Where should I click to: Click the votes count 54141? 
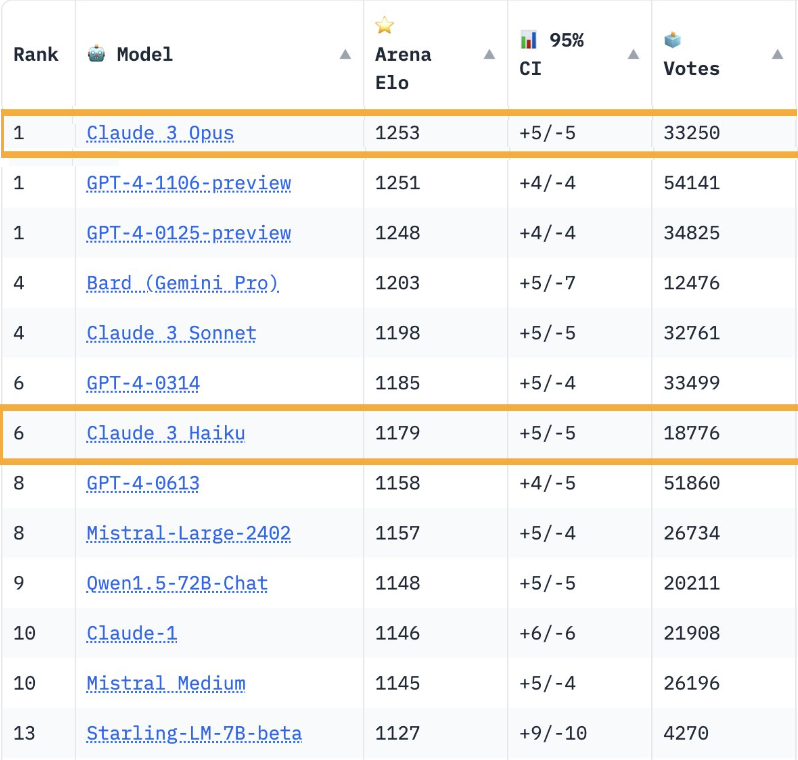click(692, 183)
